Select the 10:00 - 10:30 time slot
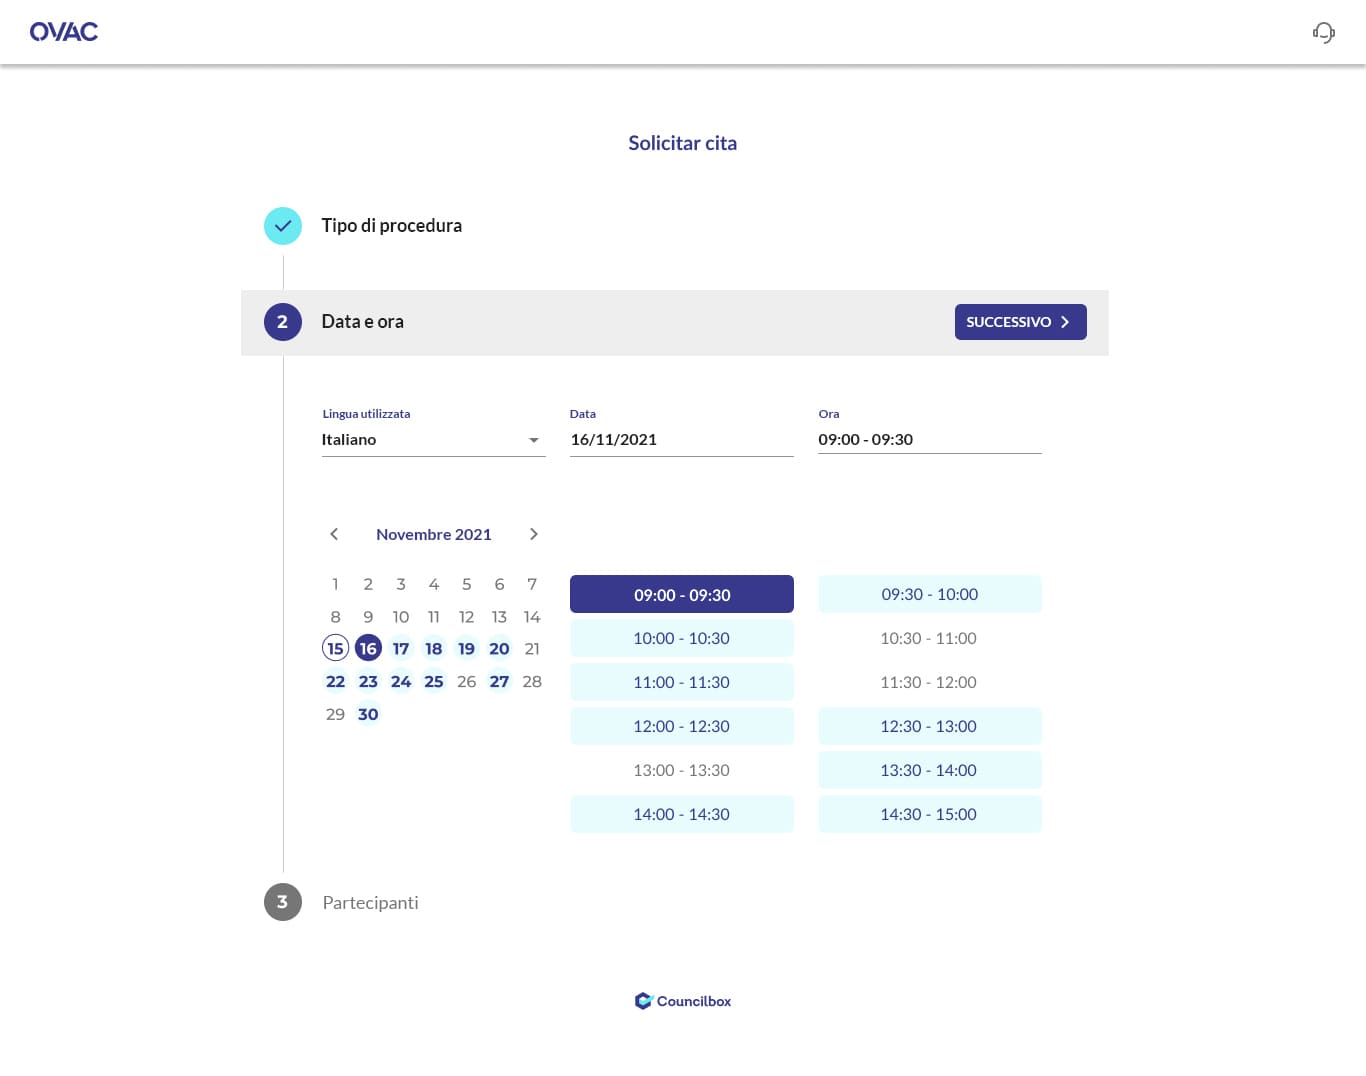The image size is (1366, 1076). [681, 638]
